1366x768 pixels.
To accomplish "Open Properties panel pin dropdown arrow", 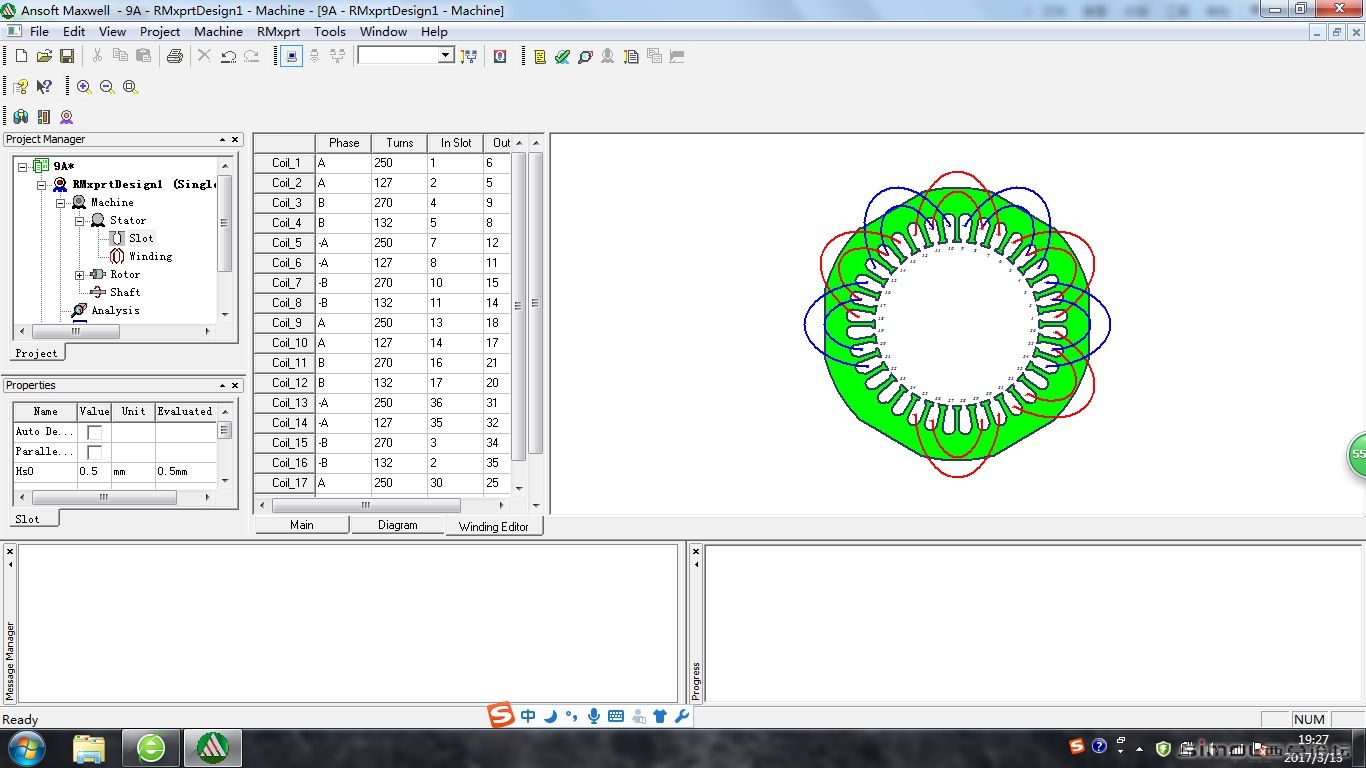I will (x=223, y=386).
